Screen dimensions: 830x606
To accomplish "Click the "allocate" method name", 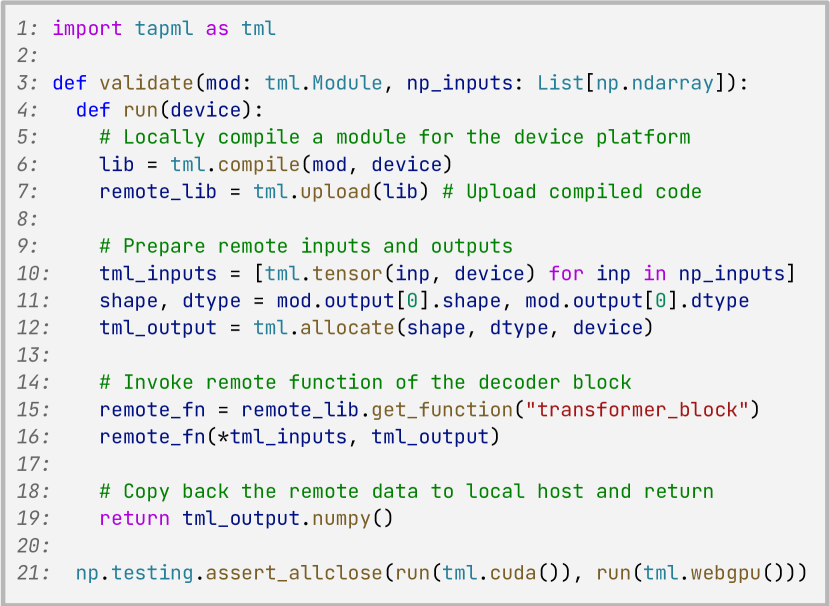I will coord(347,328).
